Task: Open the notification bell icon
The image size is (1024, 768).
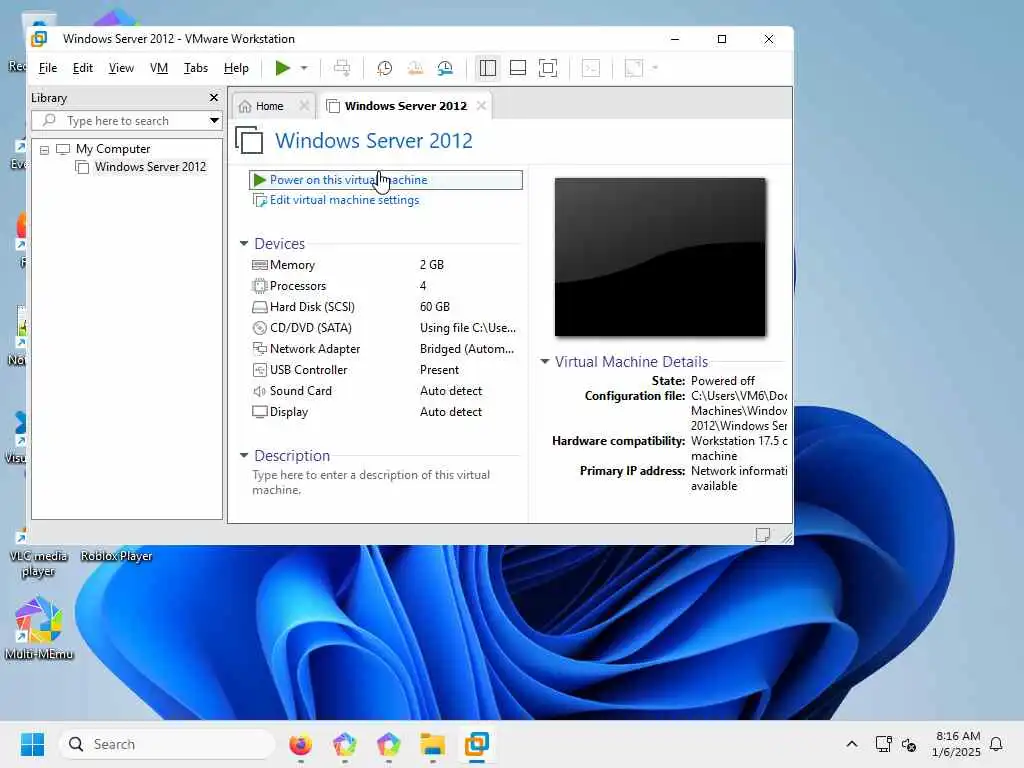Action: tap(996, 744)
